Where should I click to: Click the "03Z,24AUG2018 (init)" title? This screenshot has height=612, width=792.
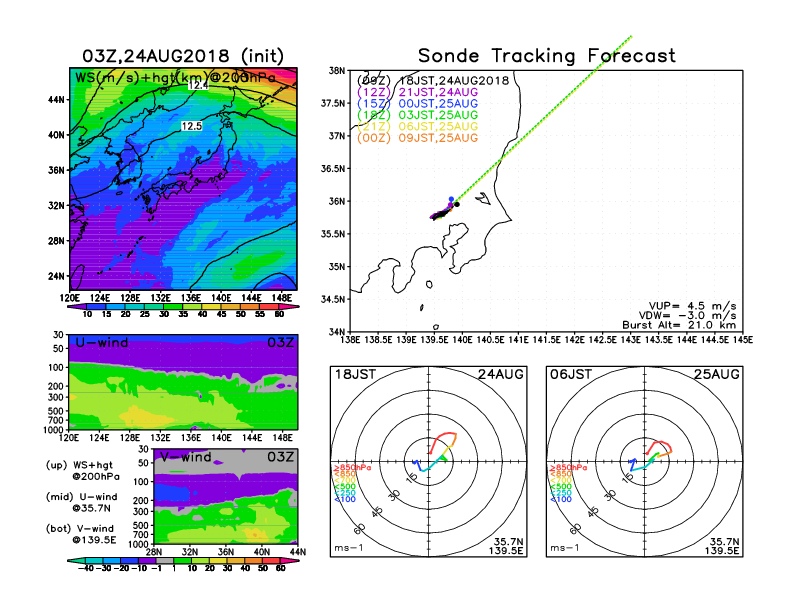tap(183, 56)
